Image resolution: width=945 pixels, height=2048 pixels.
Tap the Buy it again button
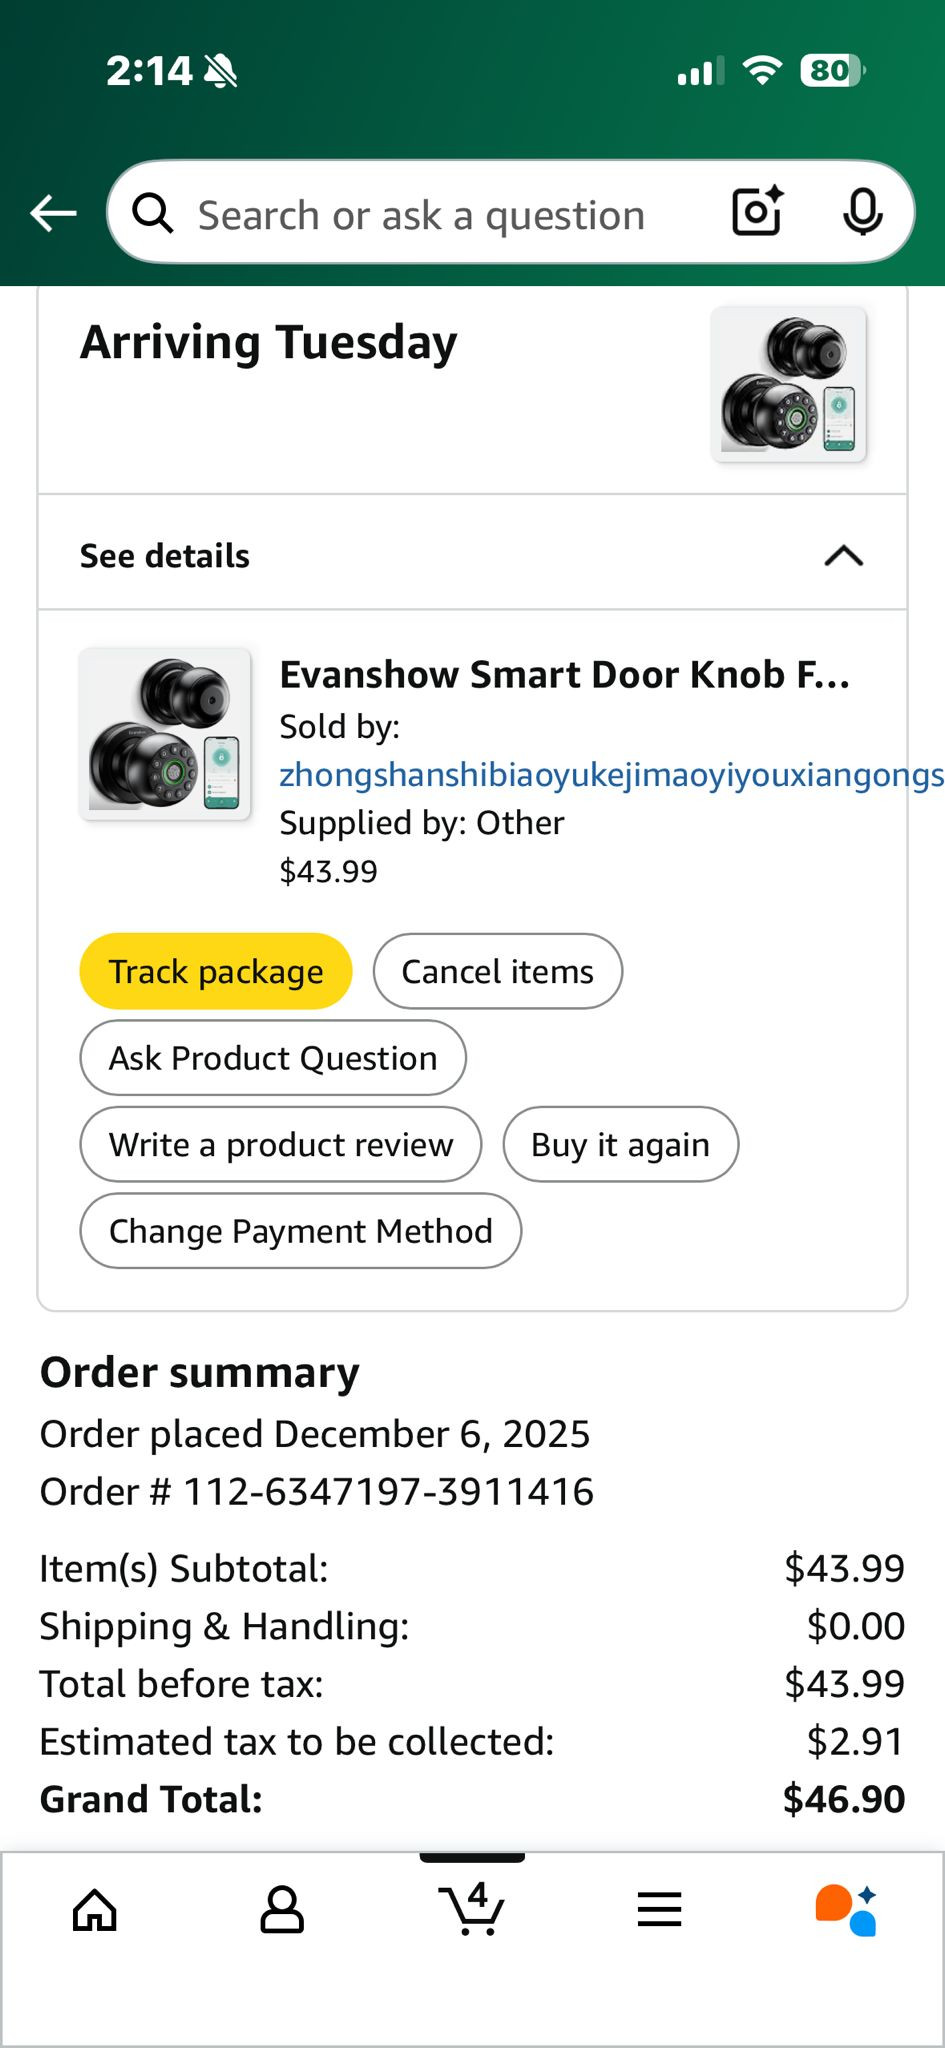click(x=620, y=1145)
